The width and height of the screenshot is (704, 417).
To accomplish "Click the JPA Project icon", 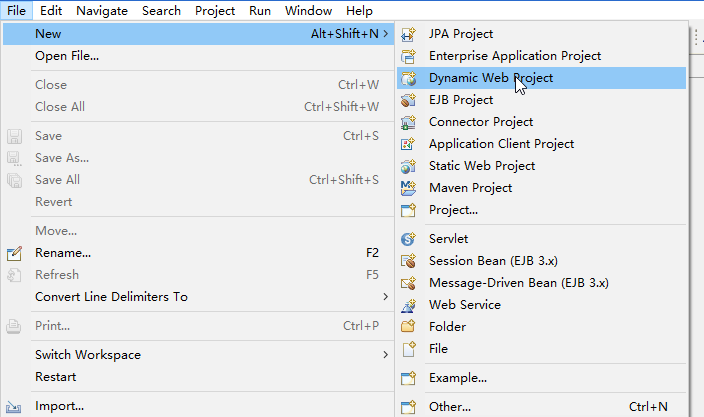I will click(x=408, y=34).
